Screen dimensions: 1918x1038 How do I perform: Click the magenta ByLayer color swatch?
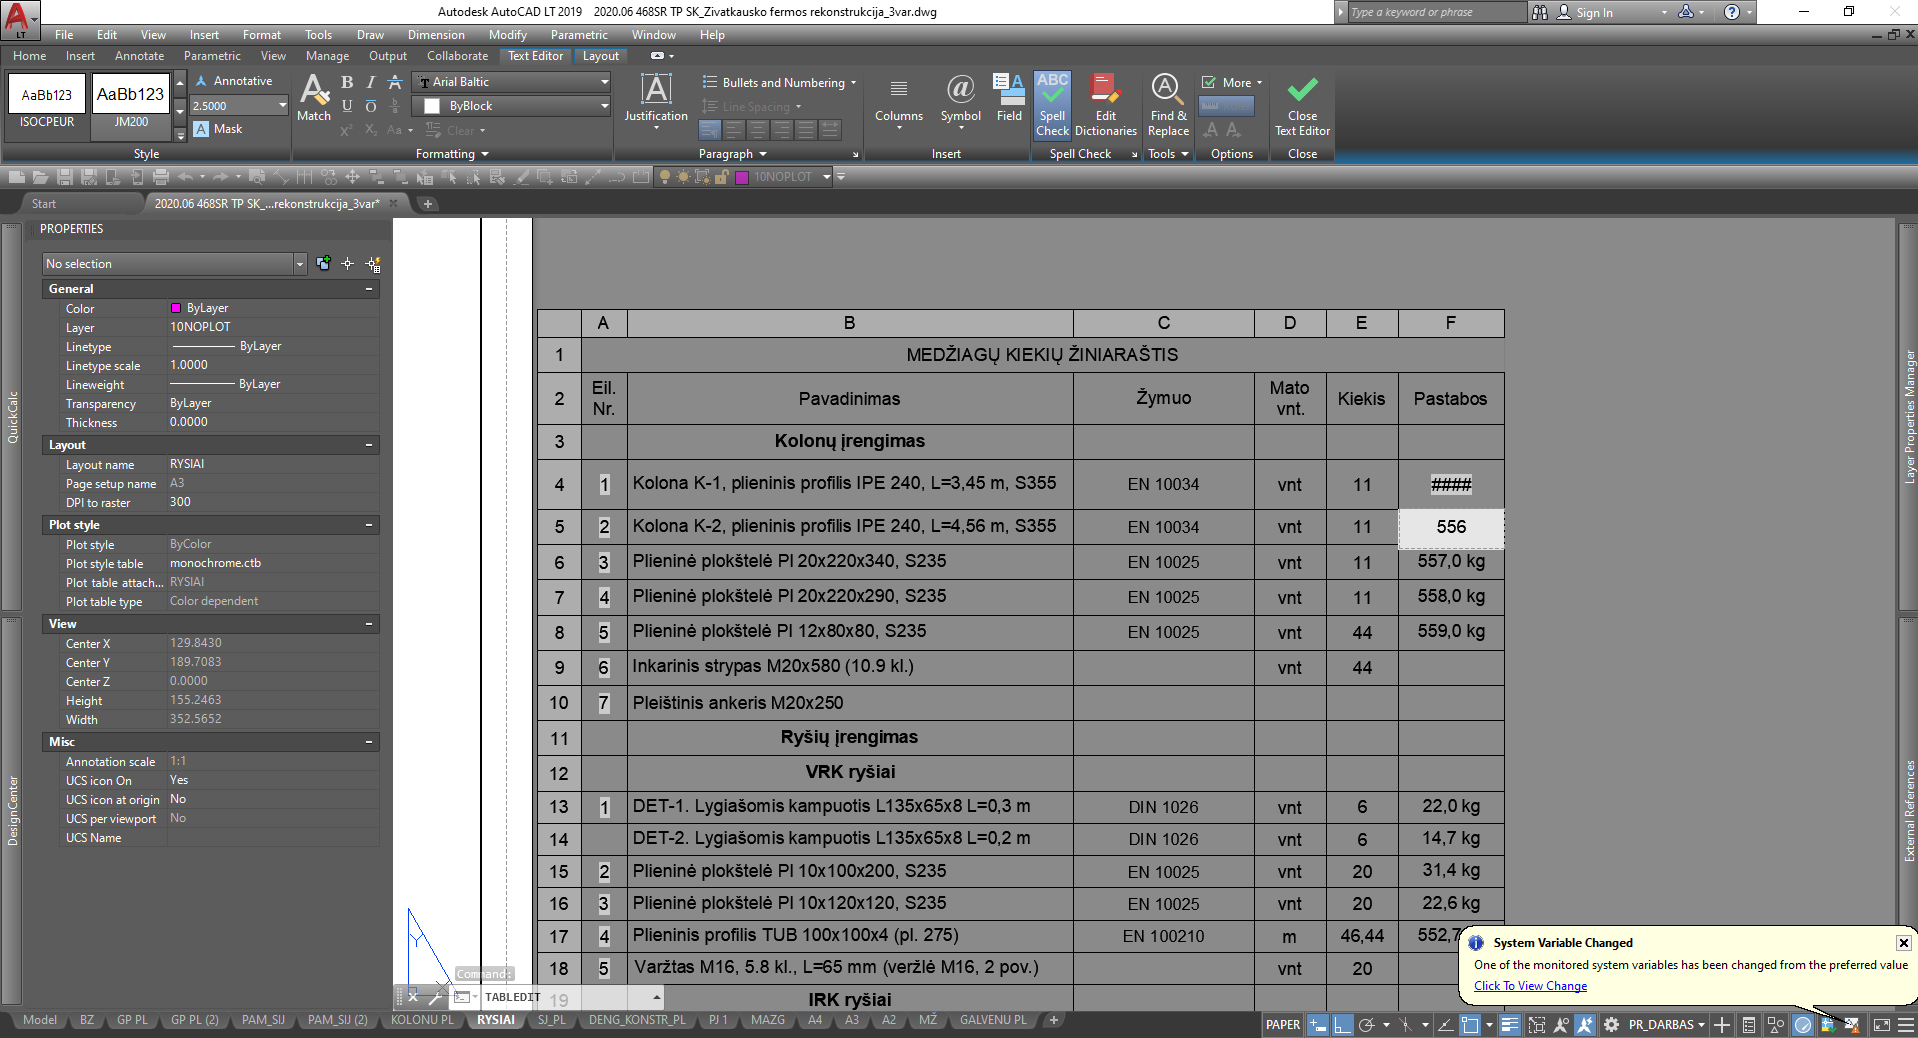(x=176, y=308)
